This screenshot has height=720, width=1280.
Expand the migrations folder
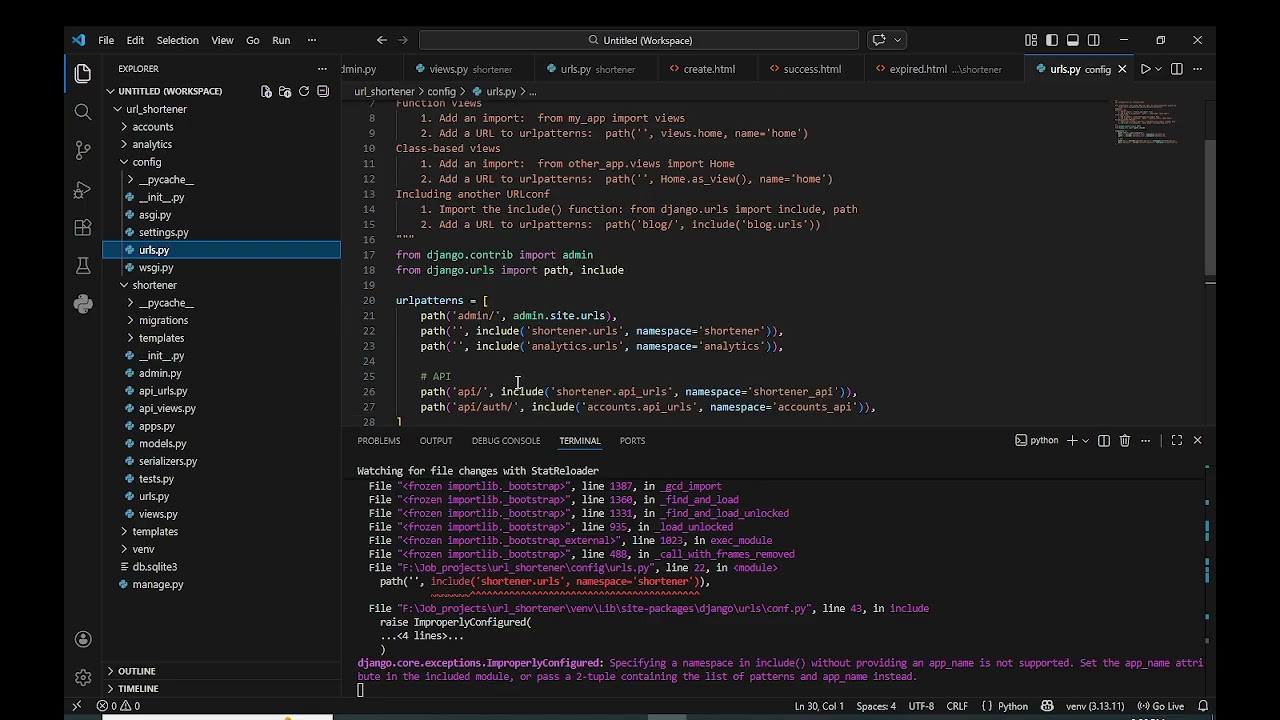point(163,320)
